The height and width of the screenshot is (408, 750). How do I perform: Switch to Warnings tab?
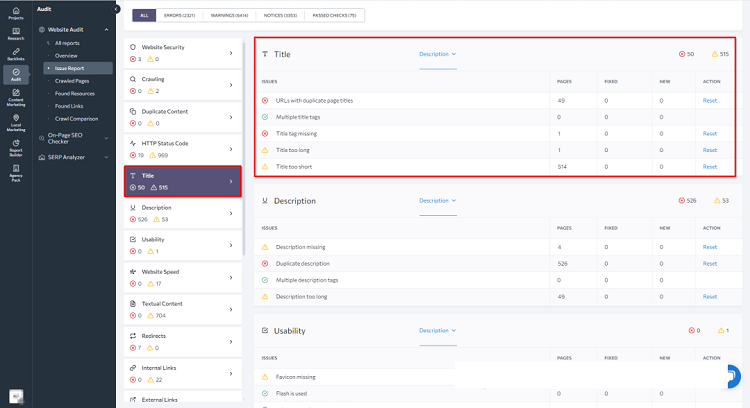(x=229, y=15)
